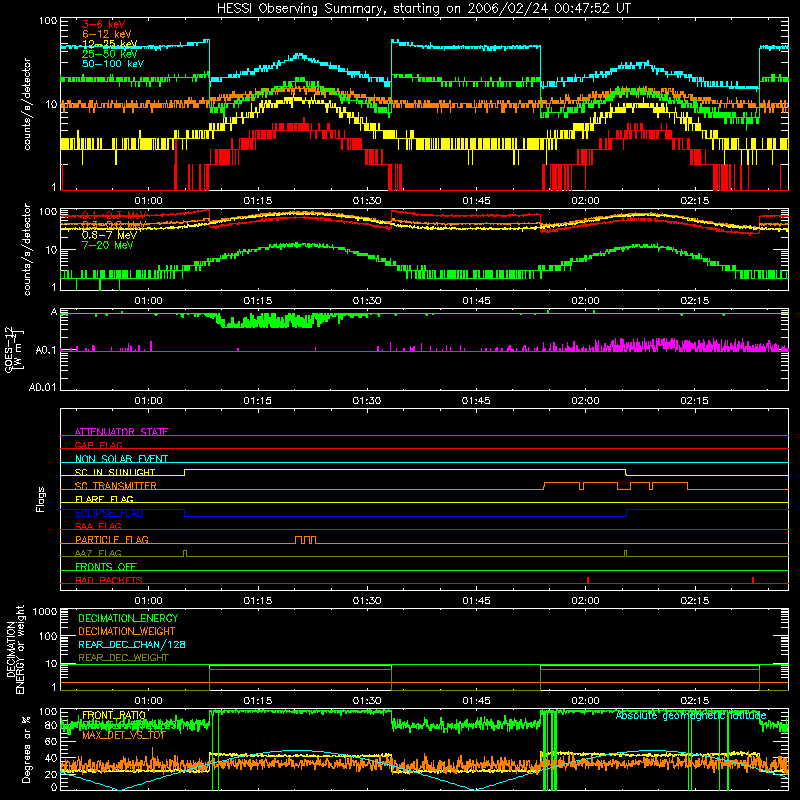Select the GAP_FLAG label
This screenshot has width=800, height=800.
click(98, 445)
